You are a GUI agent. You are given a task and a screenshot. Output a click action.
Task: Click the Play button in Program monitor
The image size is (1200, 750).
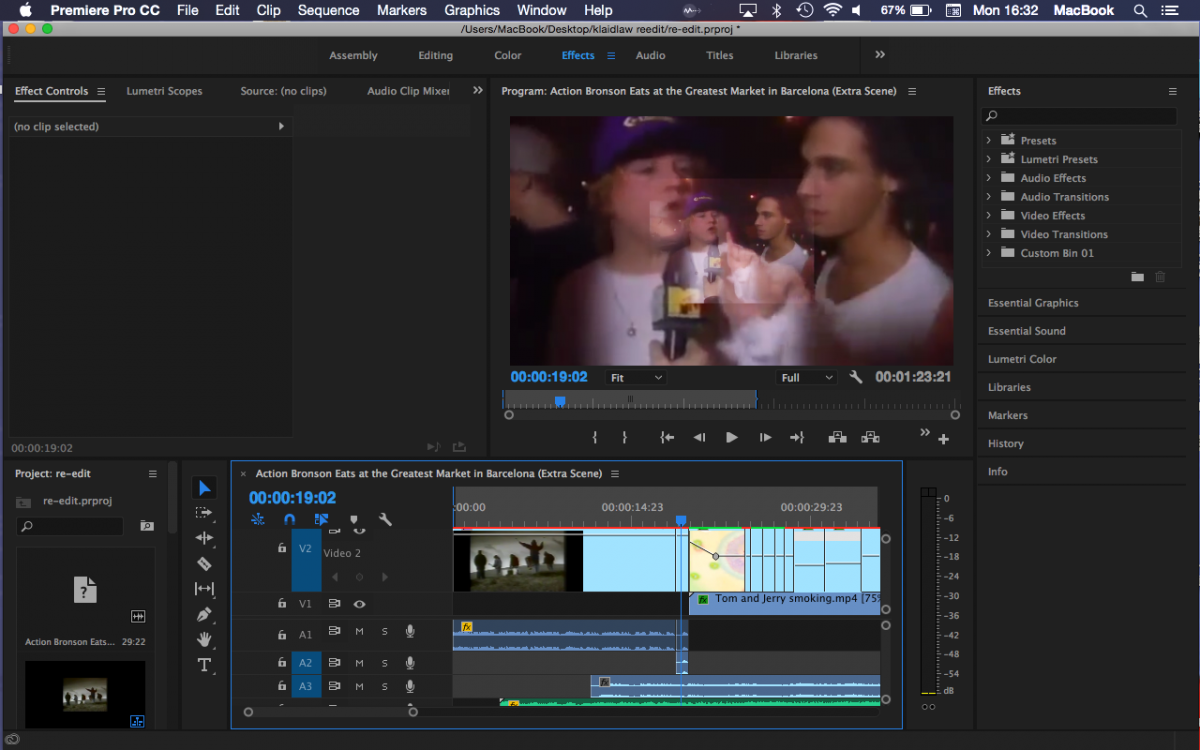[731, 437]
